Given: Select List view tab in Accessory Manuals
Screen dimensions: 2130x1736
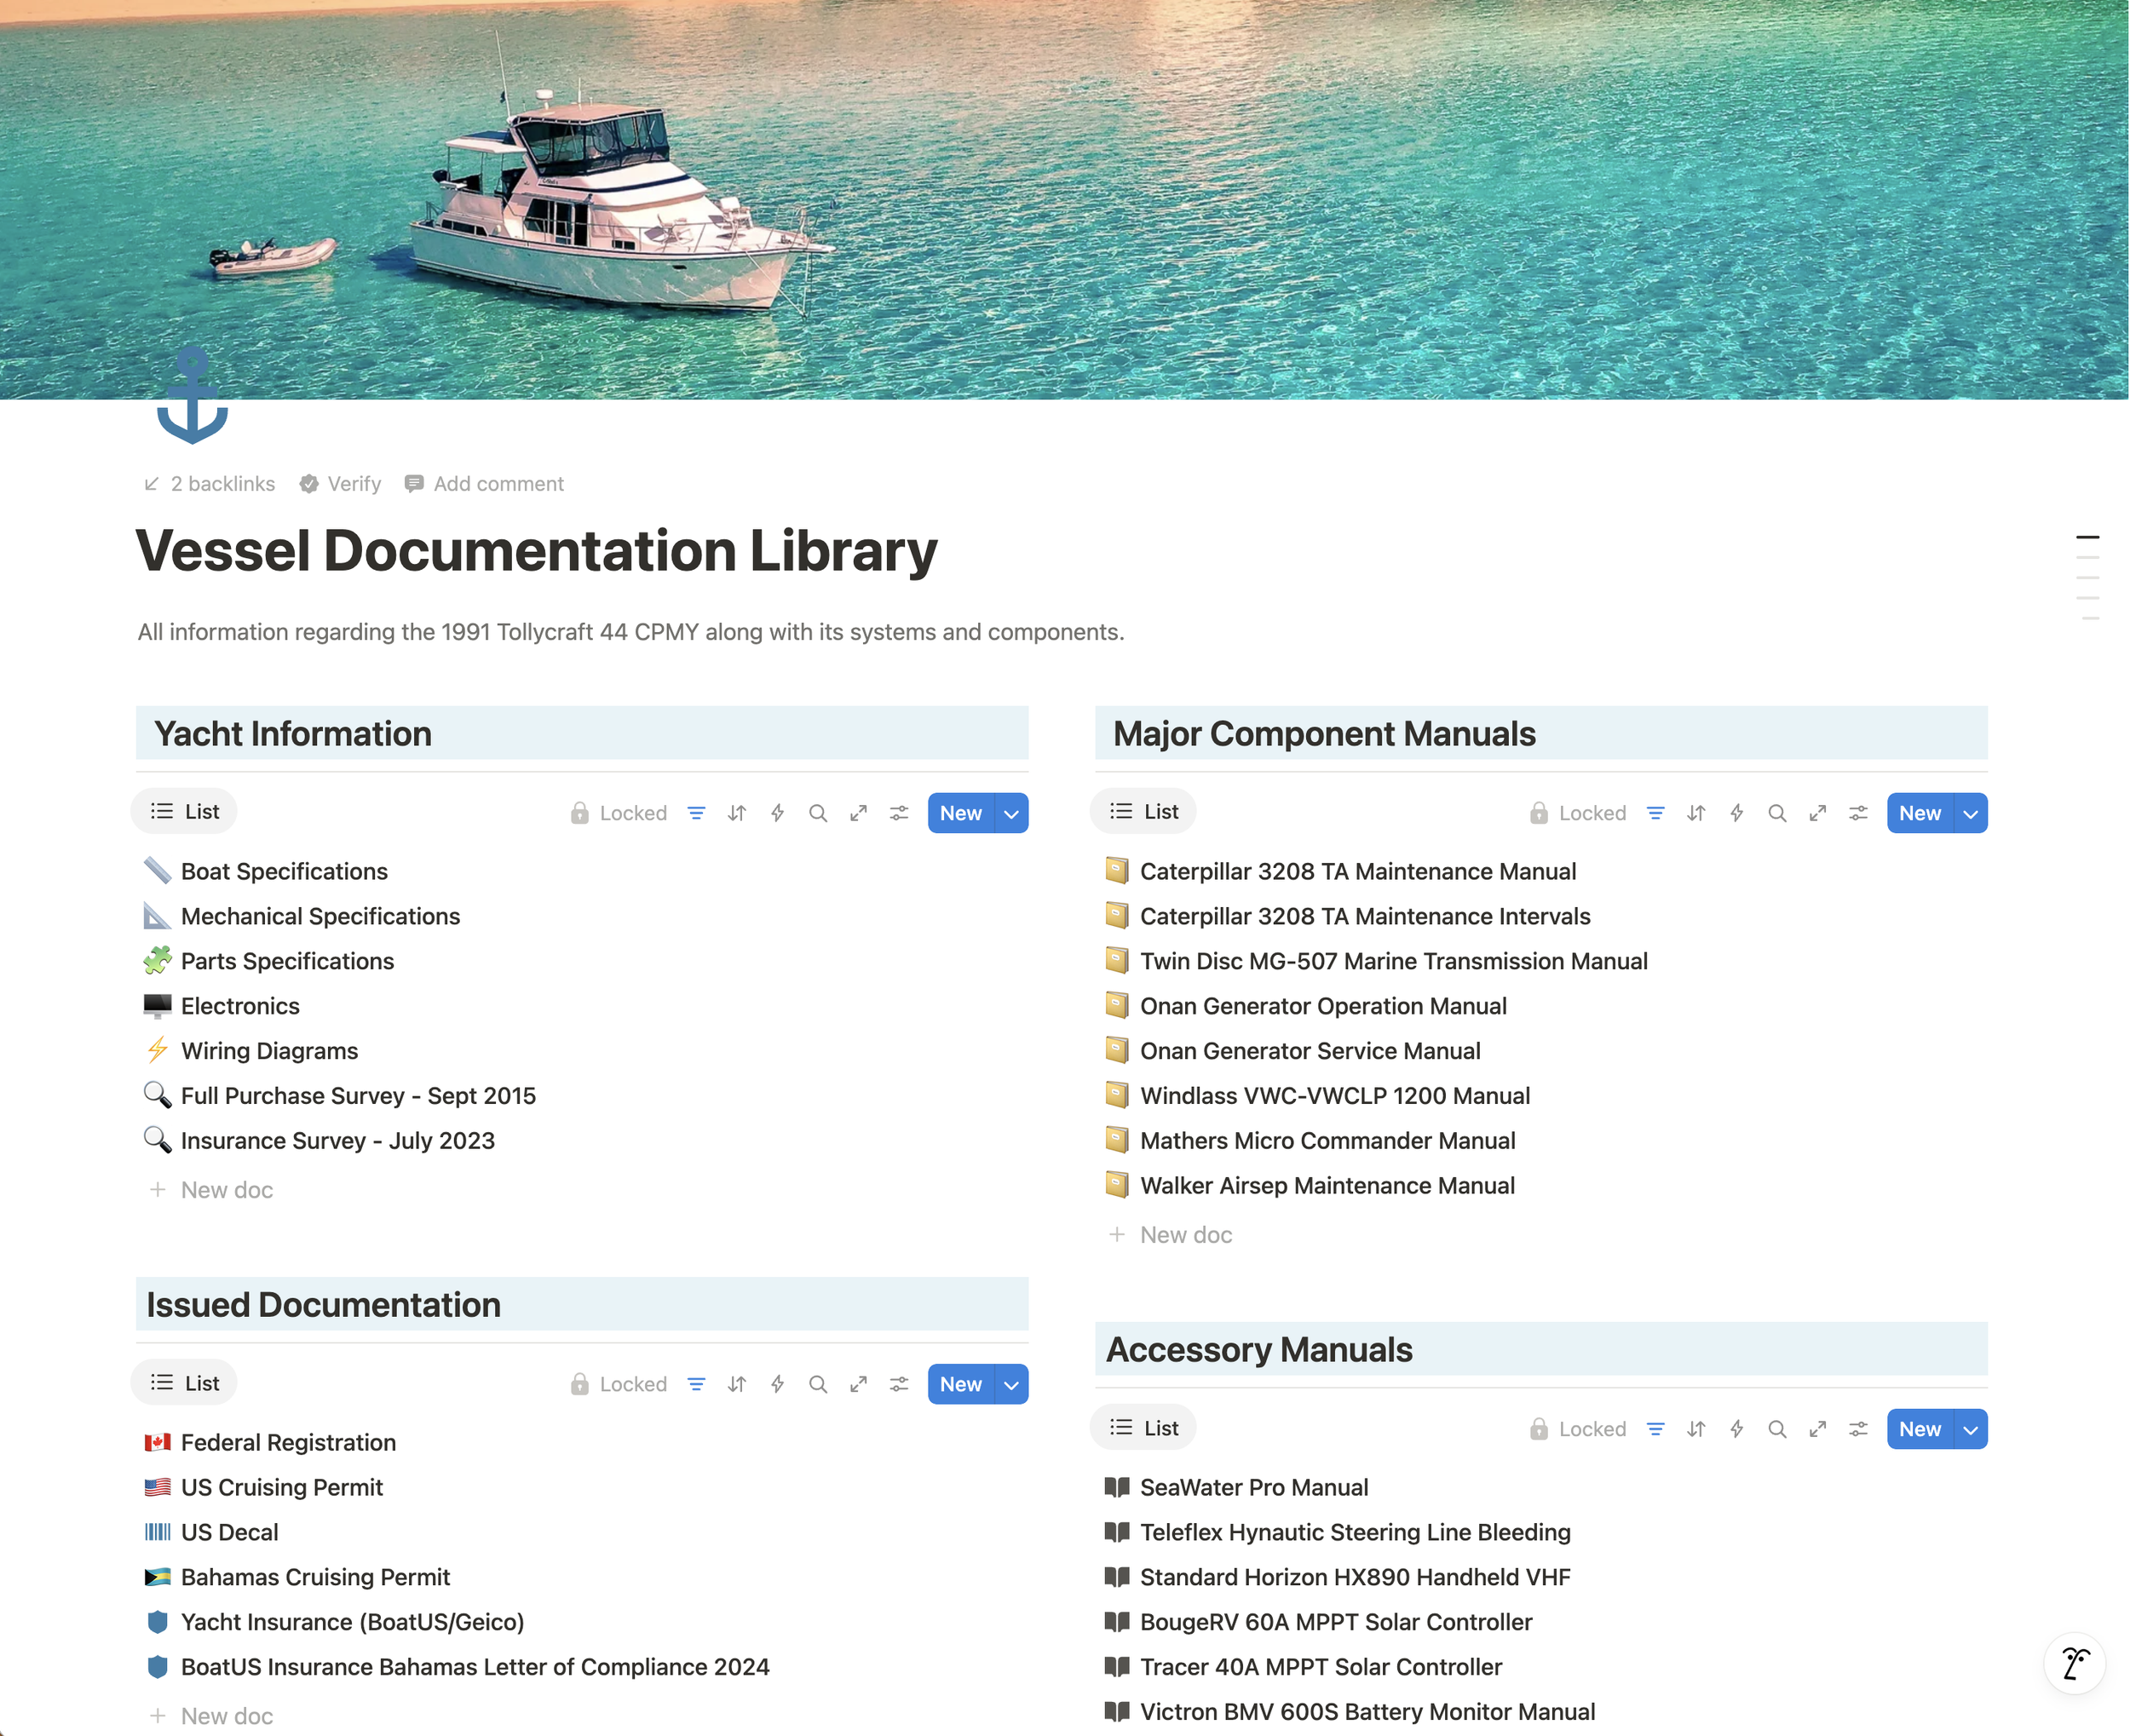Looking at the screenshot, I should [x=1143, y=1427].
